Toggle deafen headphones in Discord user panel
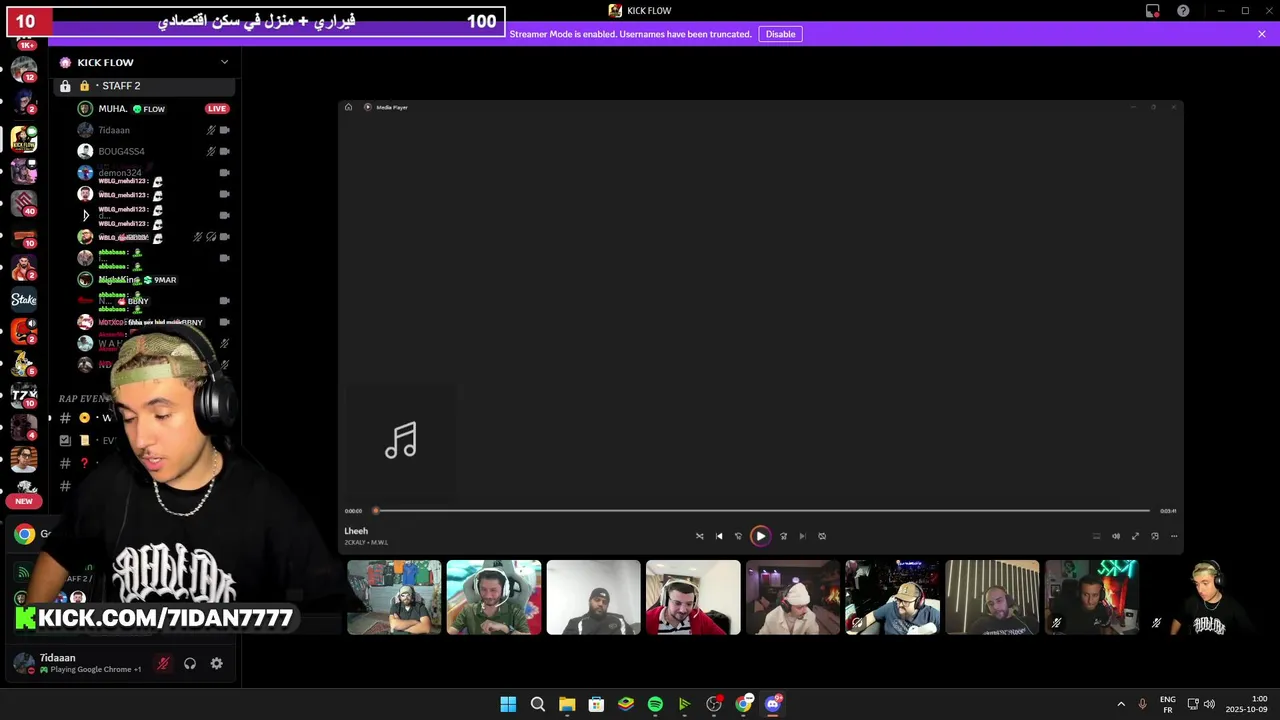1280x720 pixels. tap(190, 663)
